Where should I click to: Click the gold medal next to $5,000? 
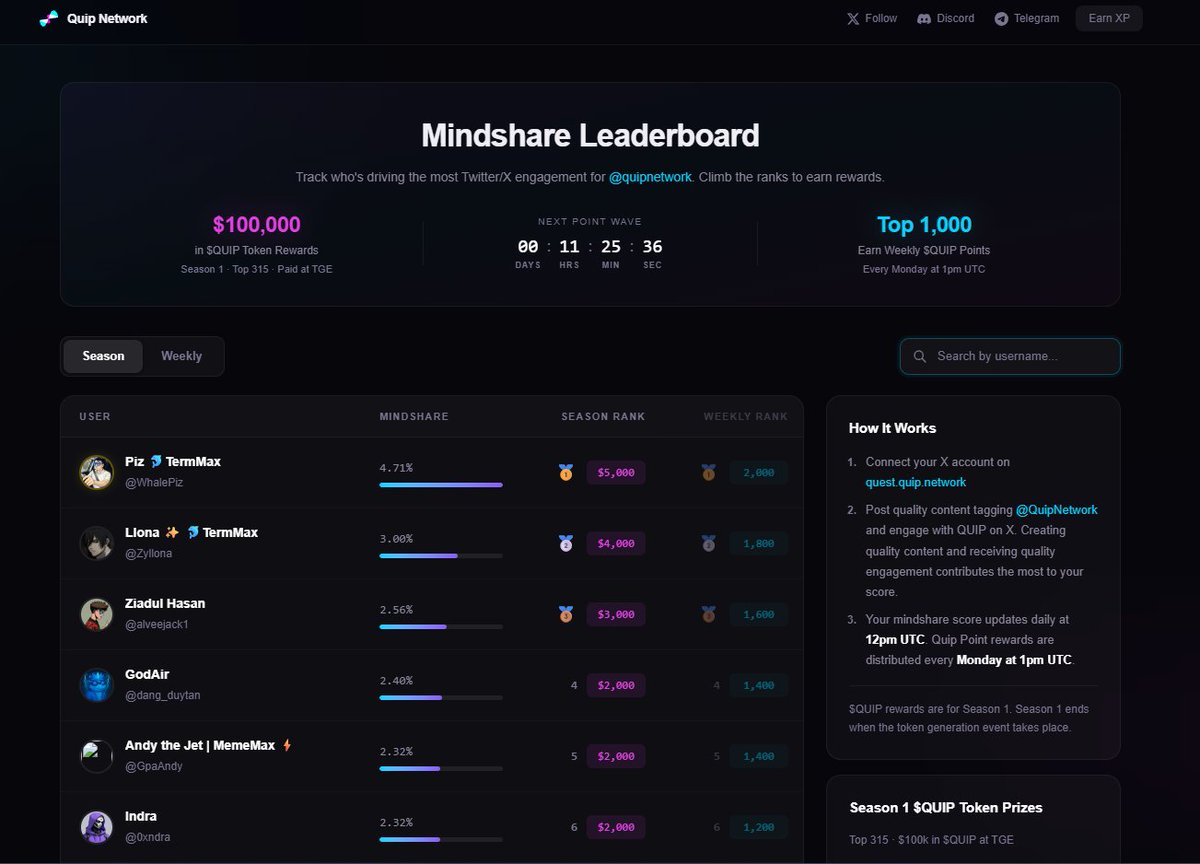pyautogui.click(x=566, y=472)
